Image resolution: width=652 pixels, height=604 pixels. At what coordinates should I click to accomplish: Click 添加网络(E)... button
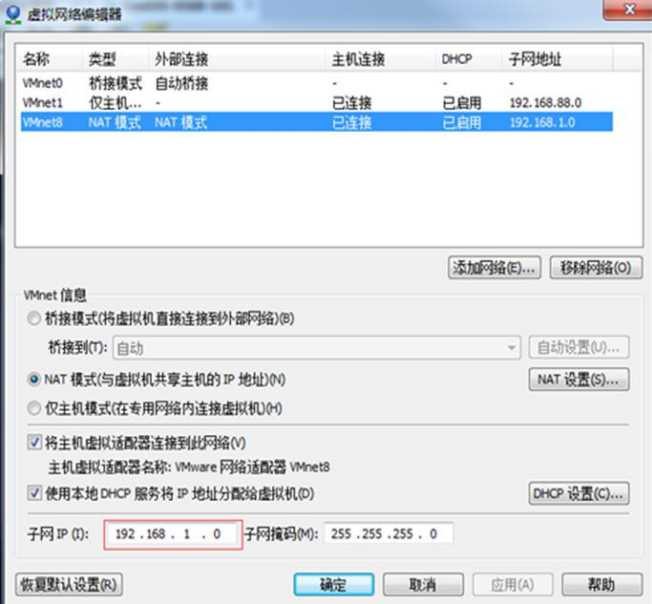pos(494,267)
